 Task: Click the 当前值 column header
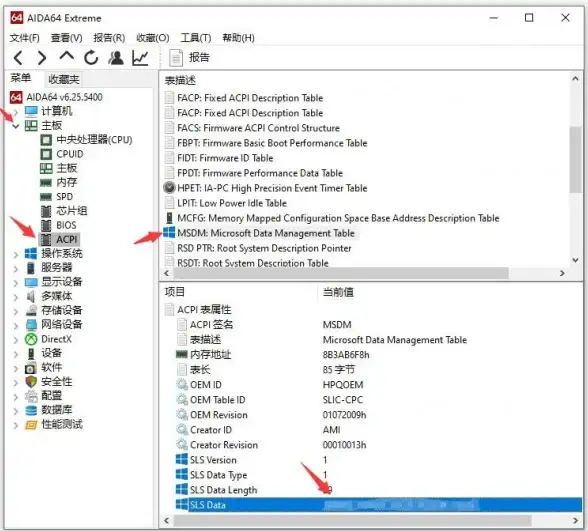pyautogui.click(x=338, y=292)
